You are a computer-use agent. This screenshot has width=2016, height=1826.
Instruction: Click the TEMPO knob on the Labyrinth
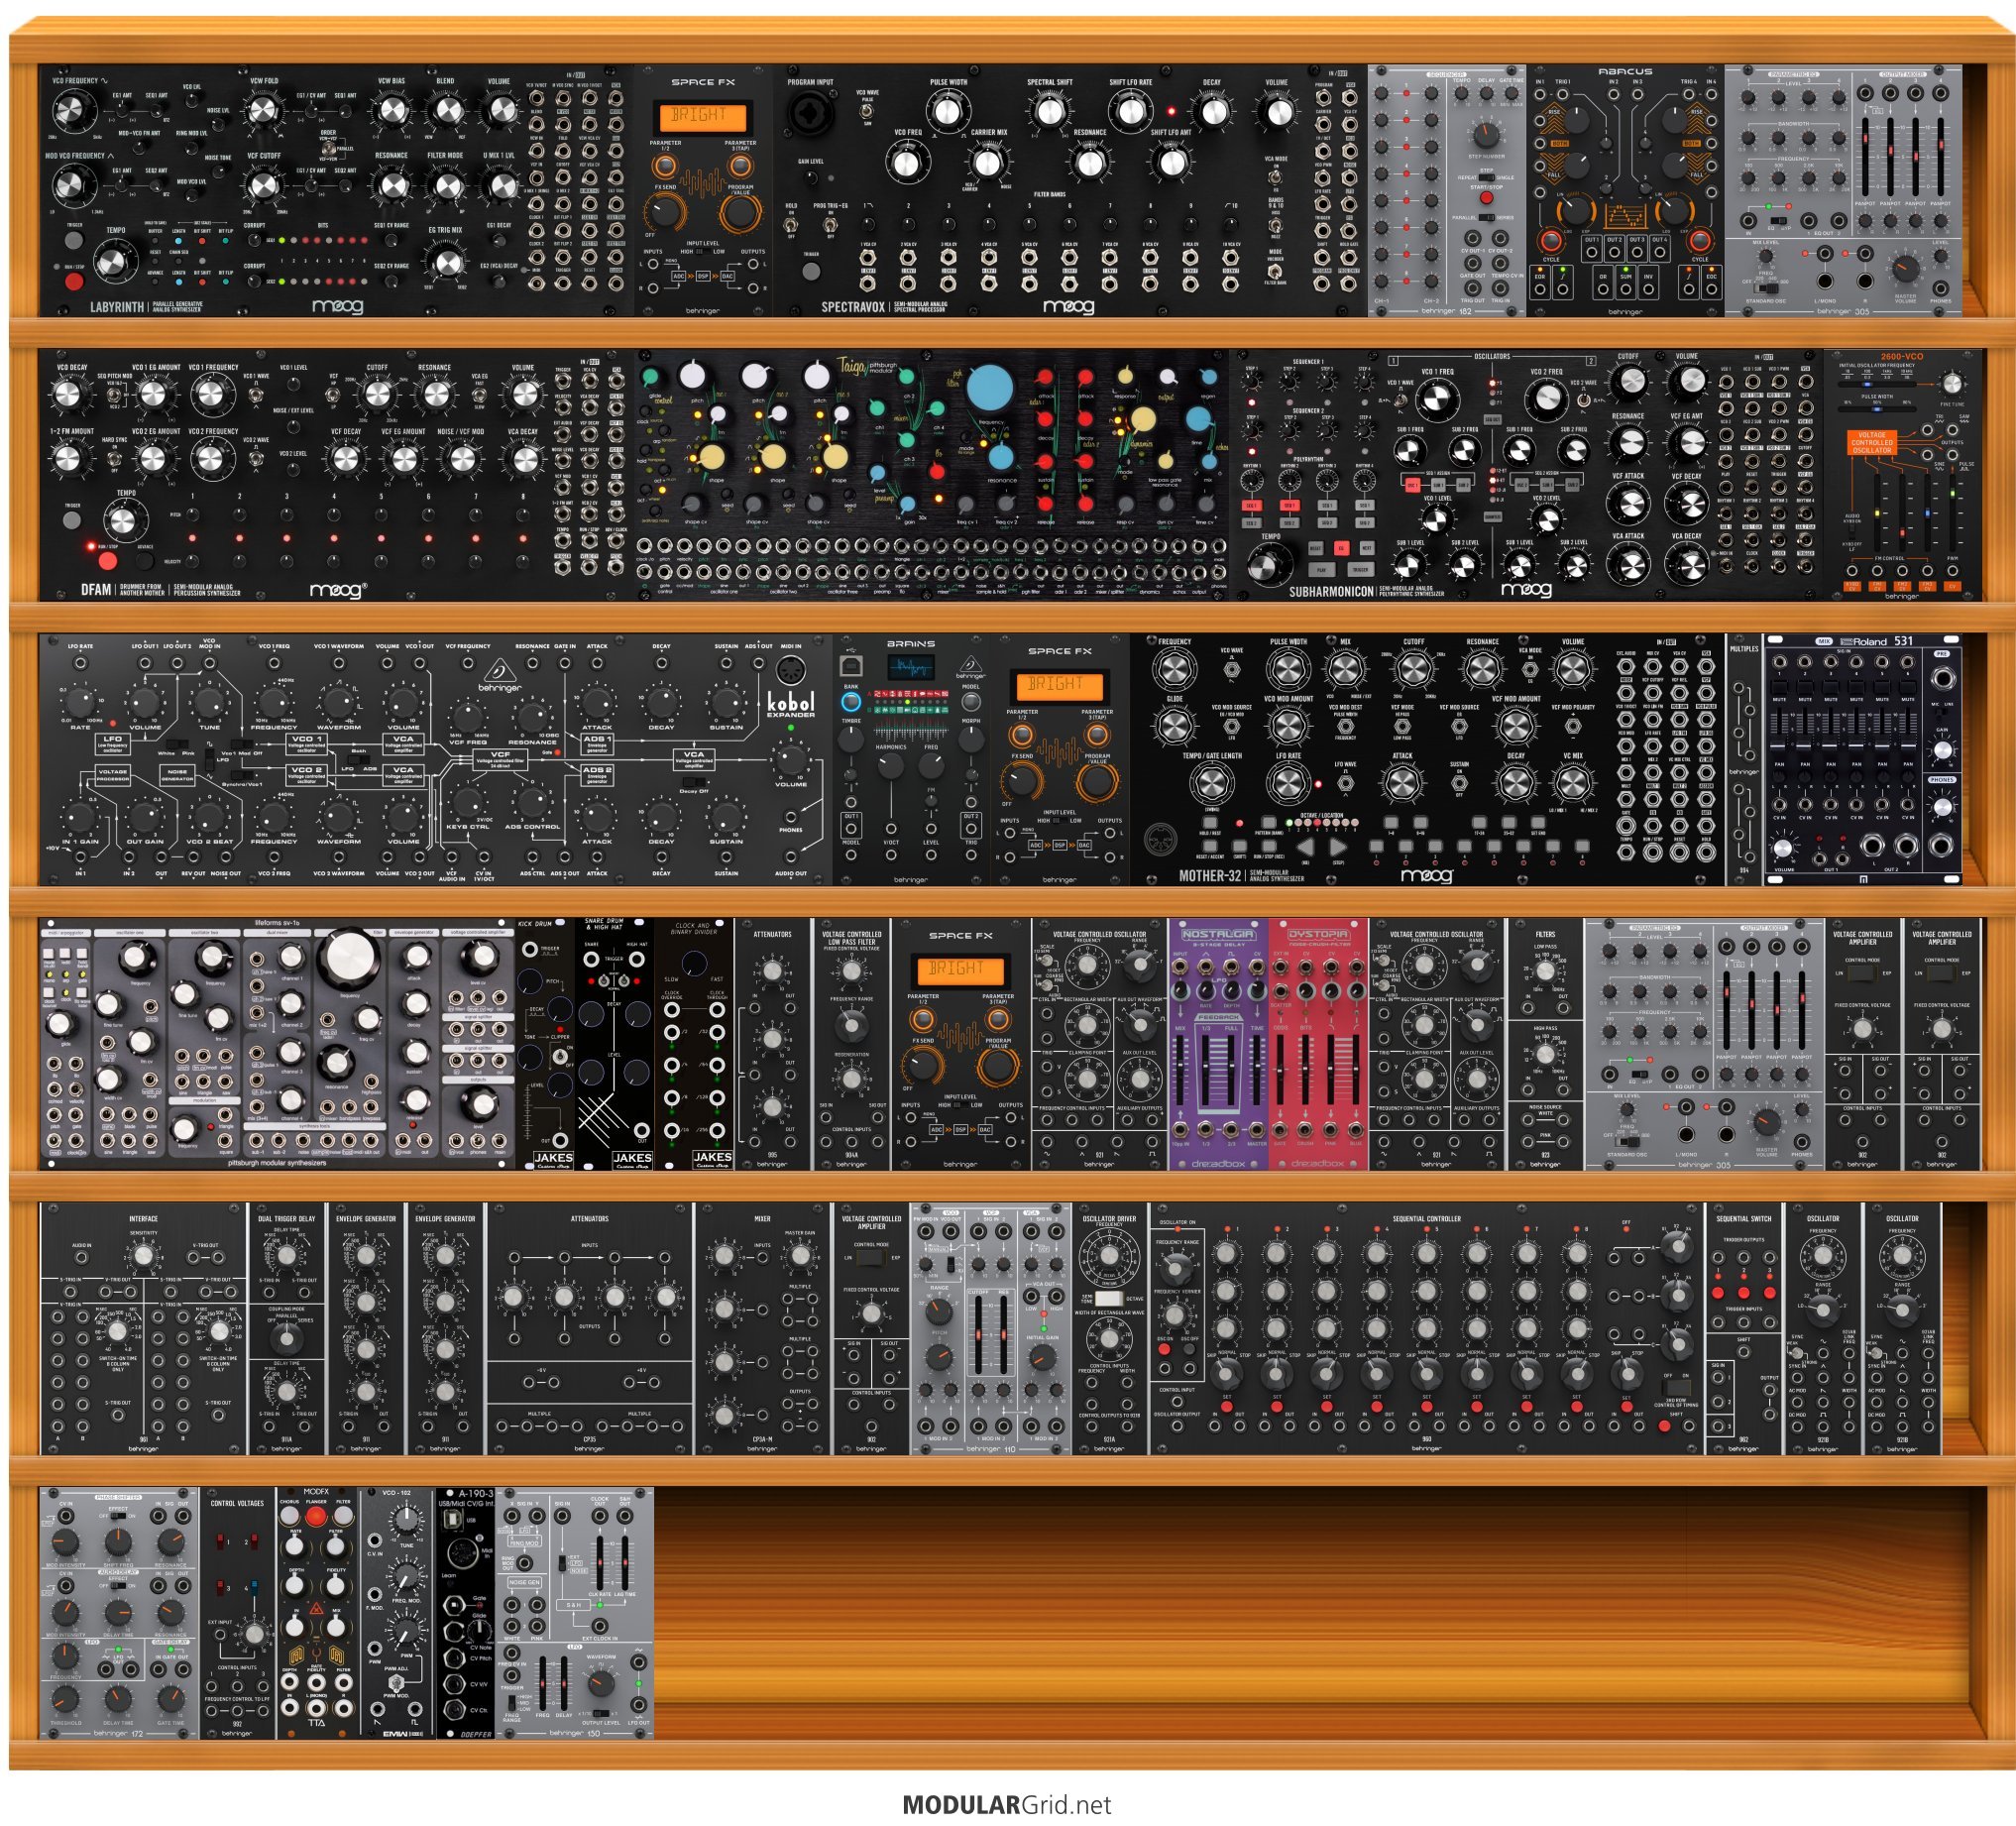coord(116,261)
